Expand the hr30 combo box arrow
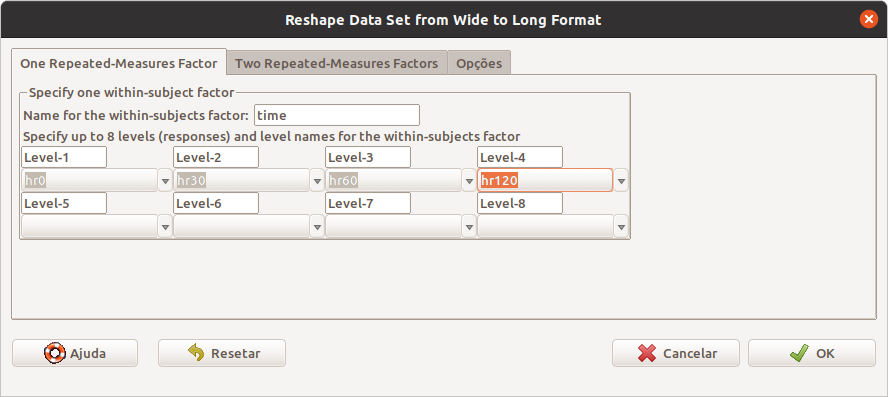The height and width of the screenshot is (397, 888). 318,181
